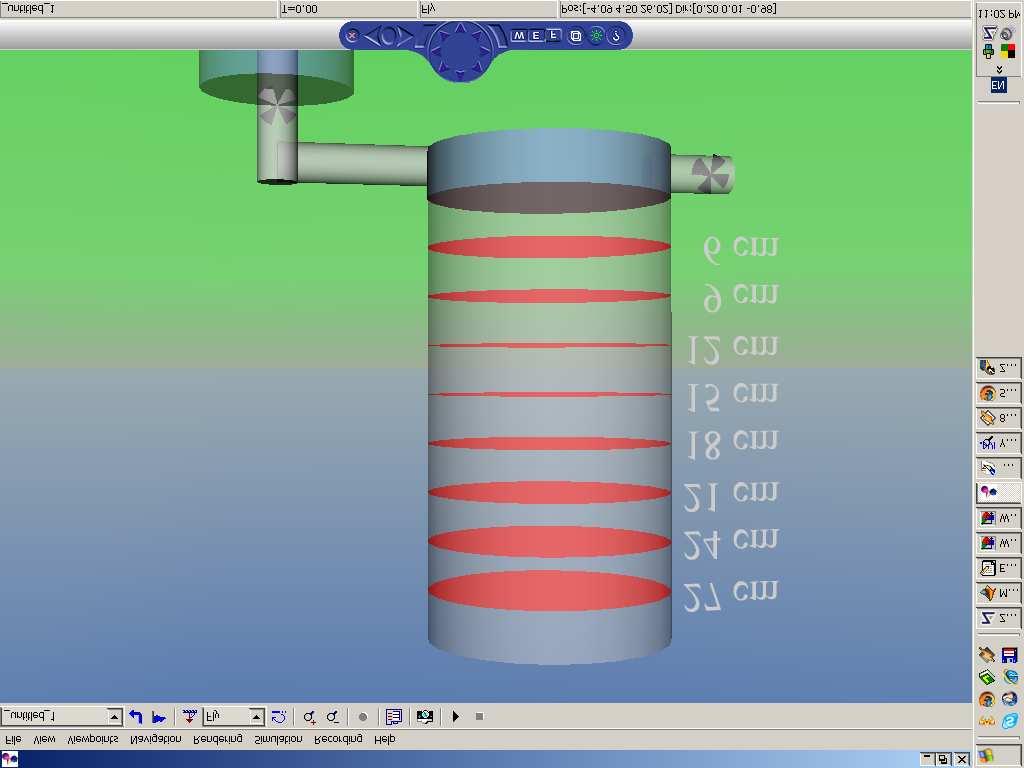Click the round viewpoint eye between the navigation arrows

(x=391, y=37)
